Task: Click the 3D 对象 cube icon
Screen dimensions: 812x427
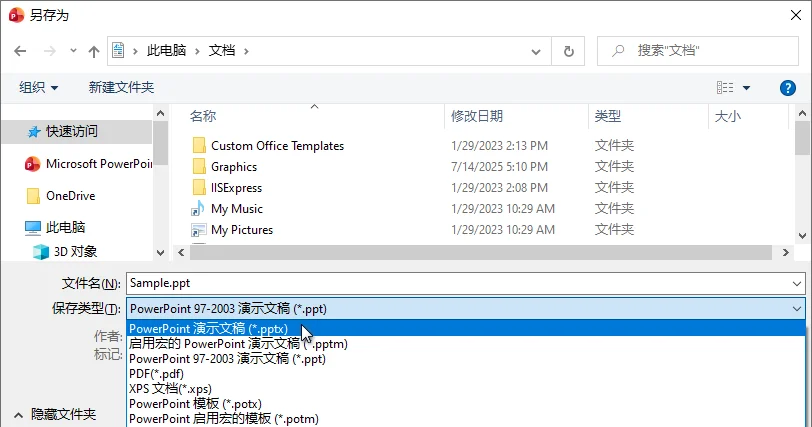Action: (x=40, y=252)
